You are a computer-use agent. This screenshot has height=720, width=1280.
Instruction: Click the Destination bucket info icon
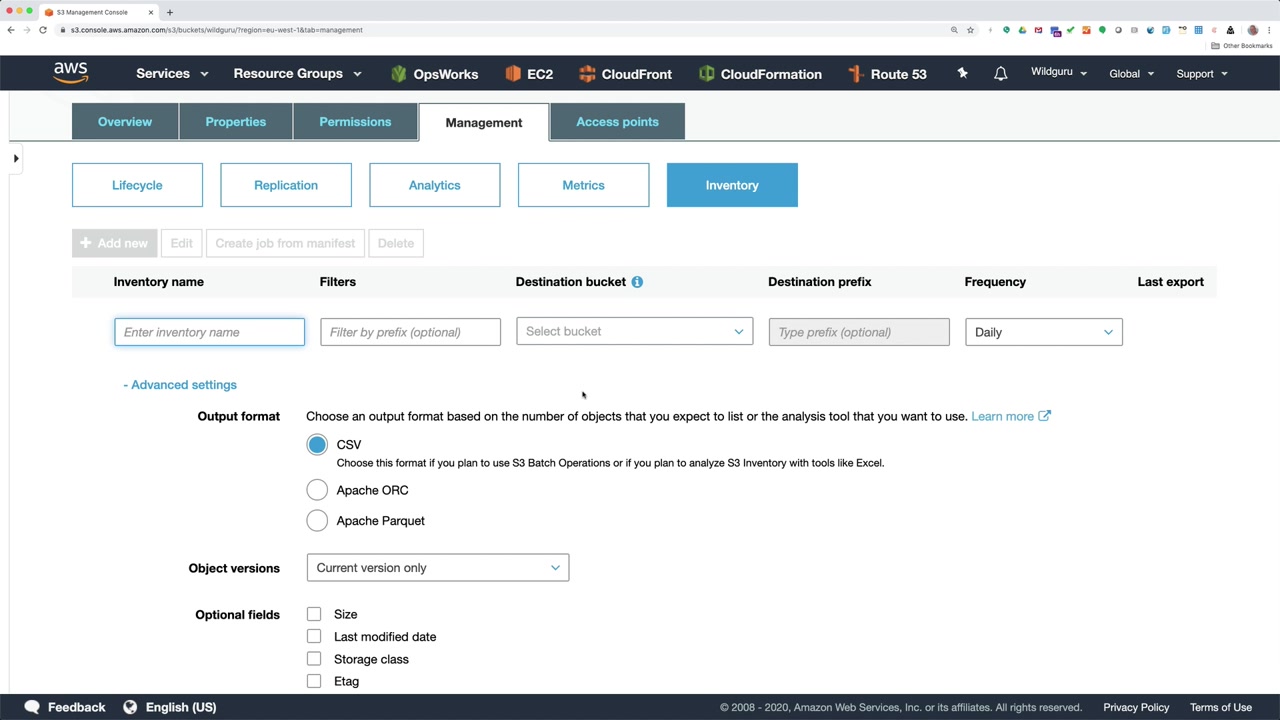coord(637,282)
